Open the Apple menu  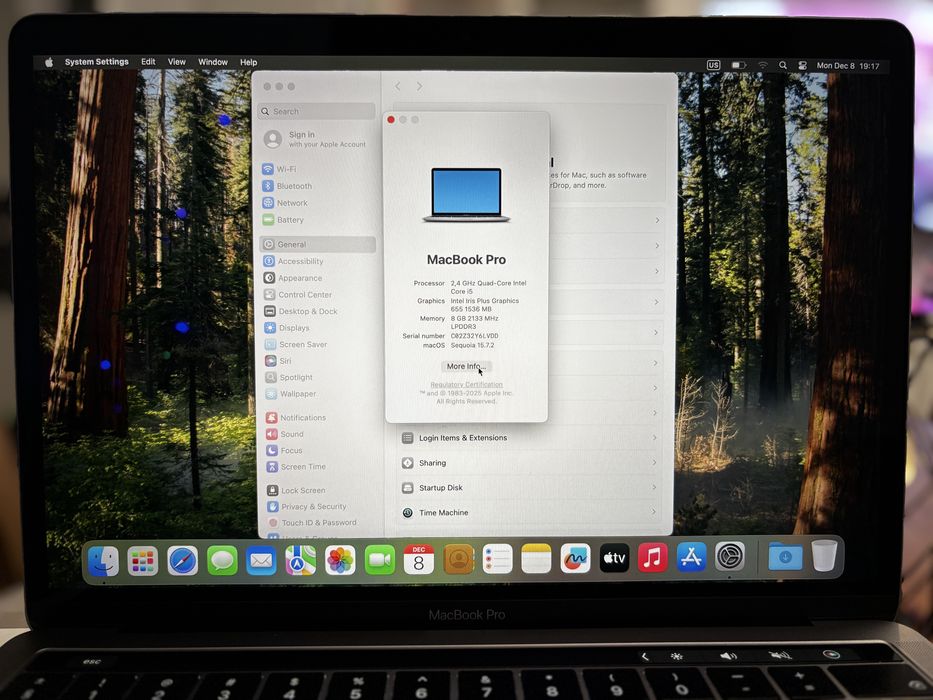[49, 62]
